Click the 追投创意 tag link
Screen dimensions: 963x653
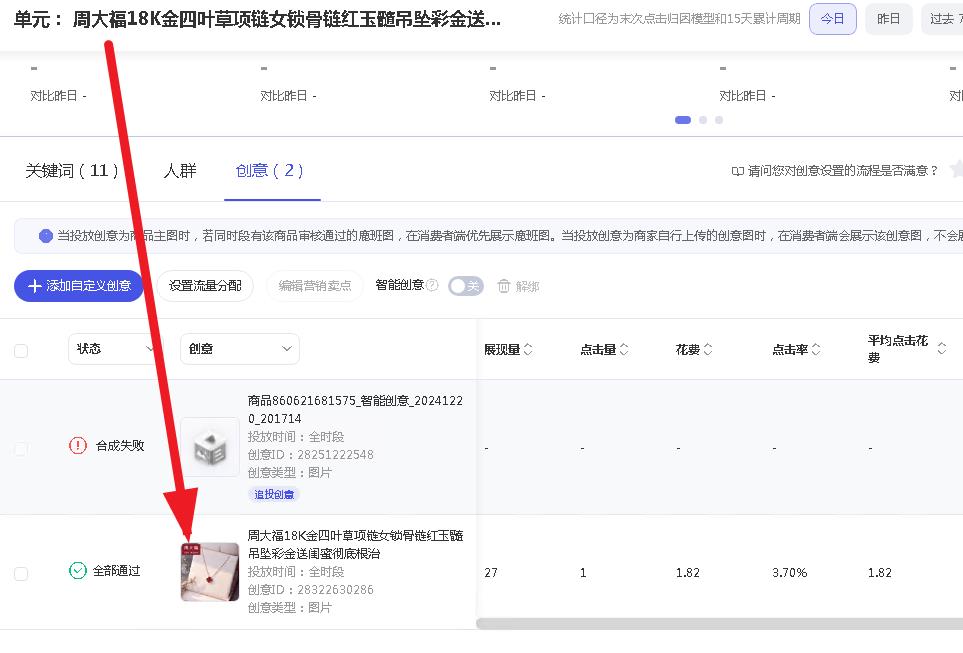[x=274, y=495]
